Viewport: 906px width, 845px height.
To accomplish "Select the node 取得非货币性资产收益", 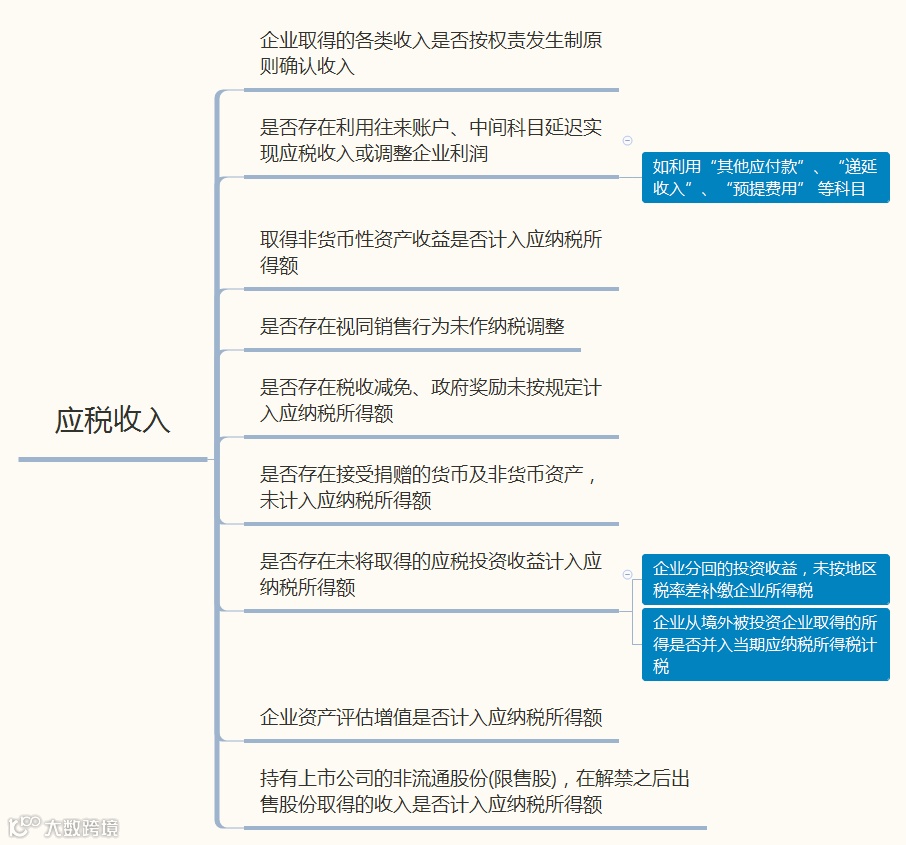I will [x=431, y=252].
